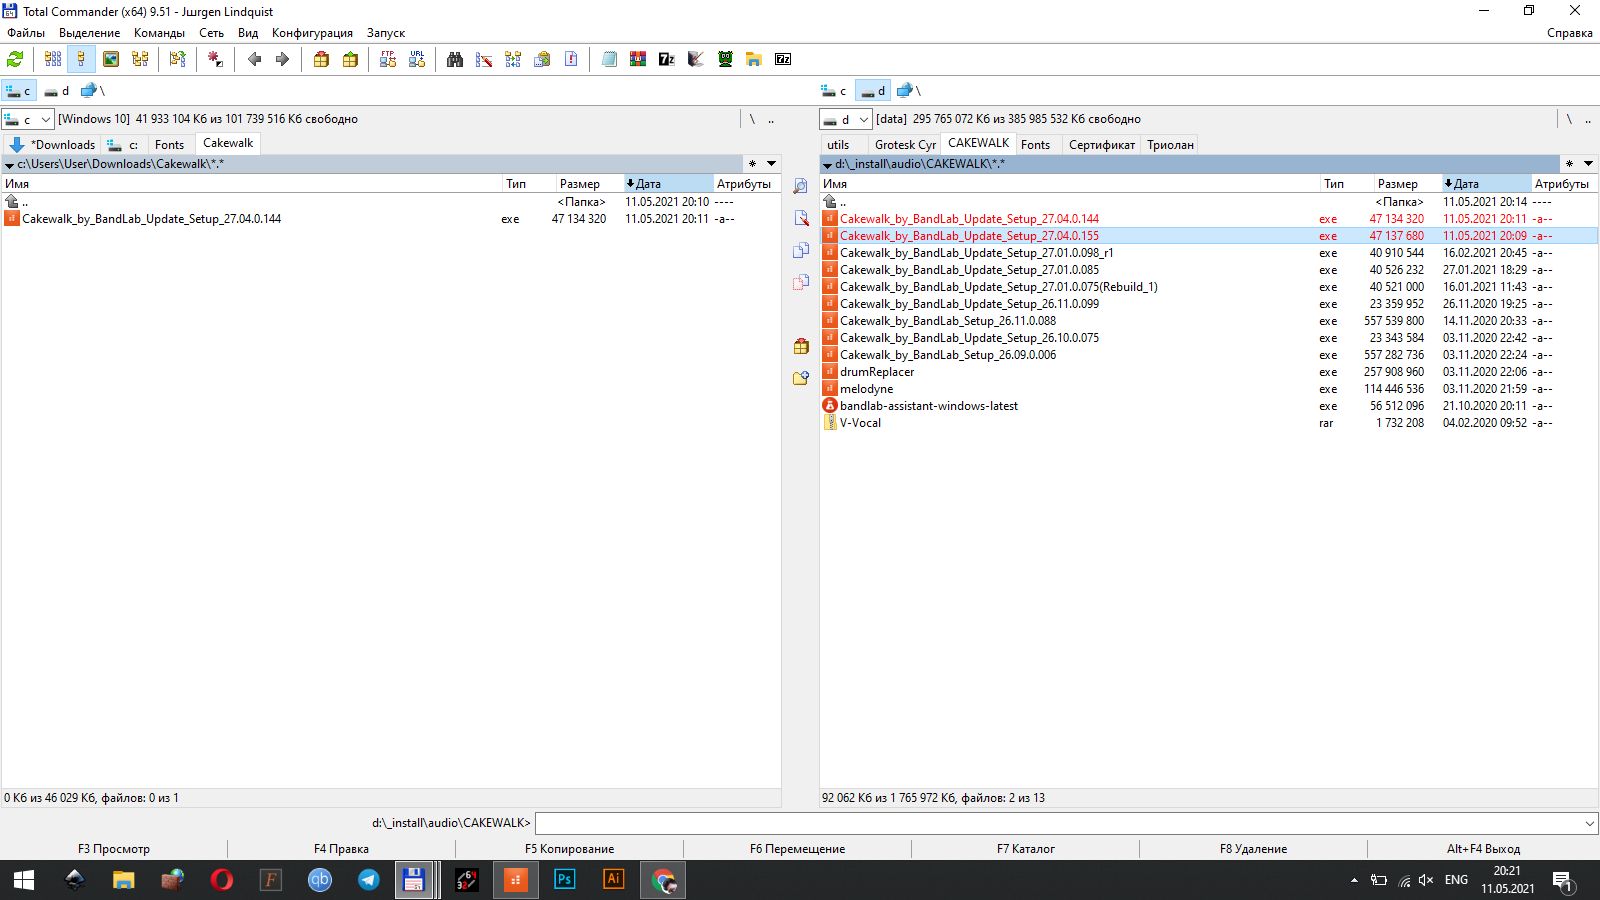Switch to Grotesk Cyr tab
Viewport: 1600px width, 900px height.
[905, 145]
